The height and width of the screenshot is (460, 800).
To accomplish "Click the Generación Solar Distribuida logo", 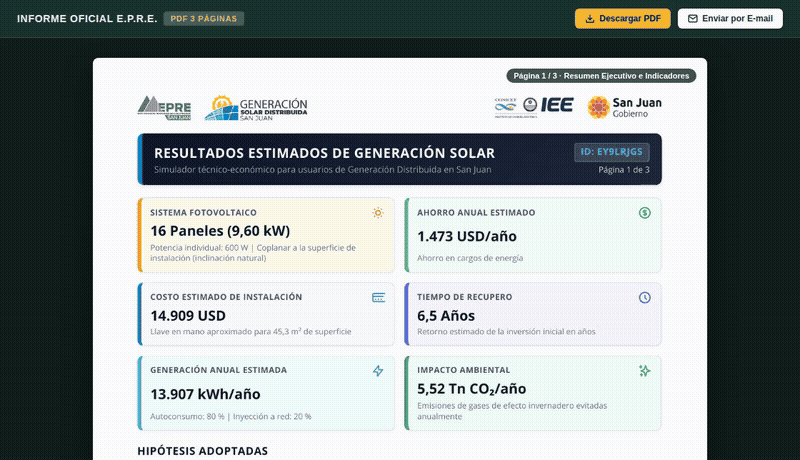I will [256, 108].
